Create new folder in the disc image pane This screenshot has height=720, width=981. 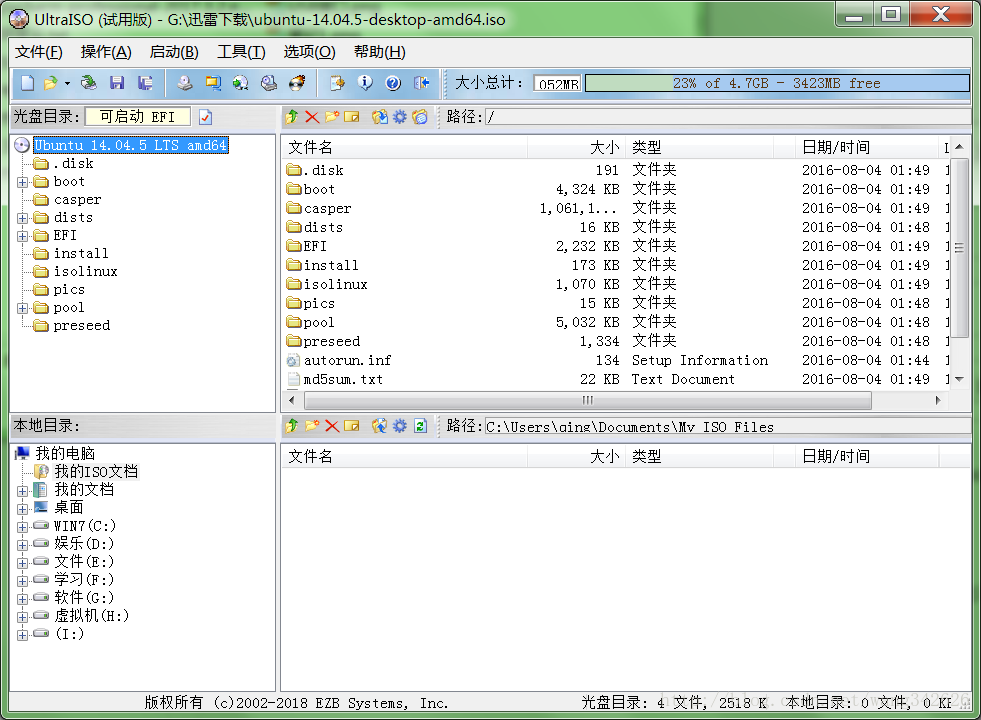(332, 117)
